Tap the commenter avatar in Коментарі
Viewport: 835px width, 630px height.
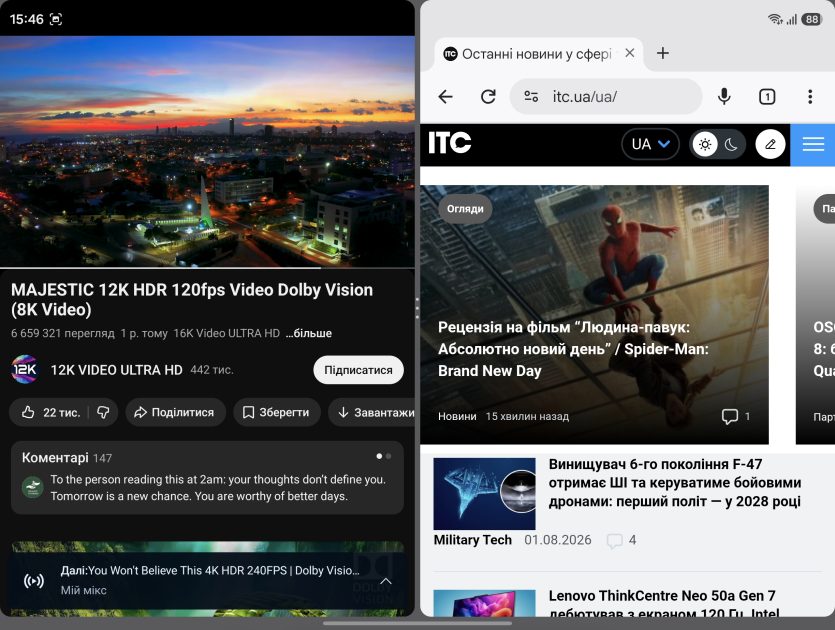tap(32, 487)
